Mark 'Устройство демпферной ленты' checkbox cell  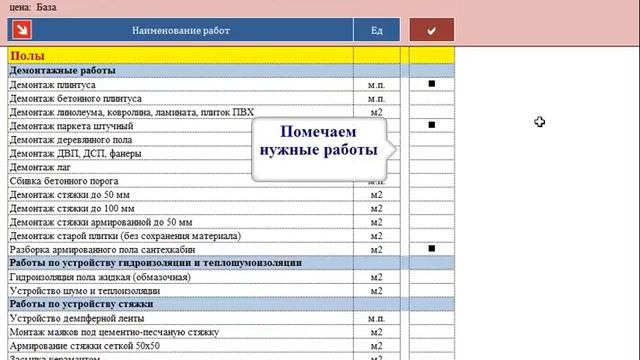(x=431, y=318)
